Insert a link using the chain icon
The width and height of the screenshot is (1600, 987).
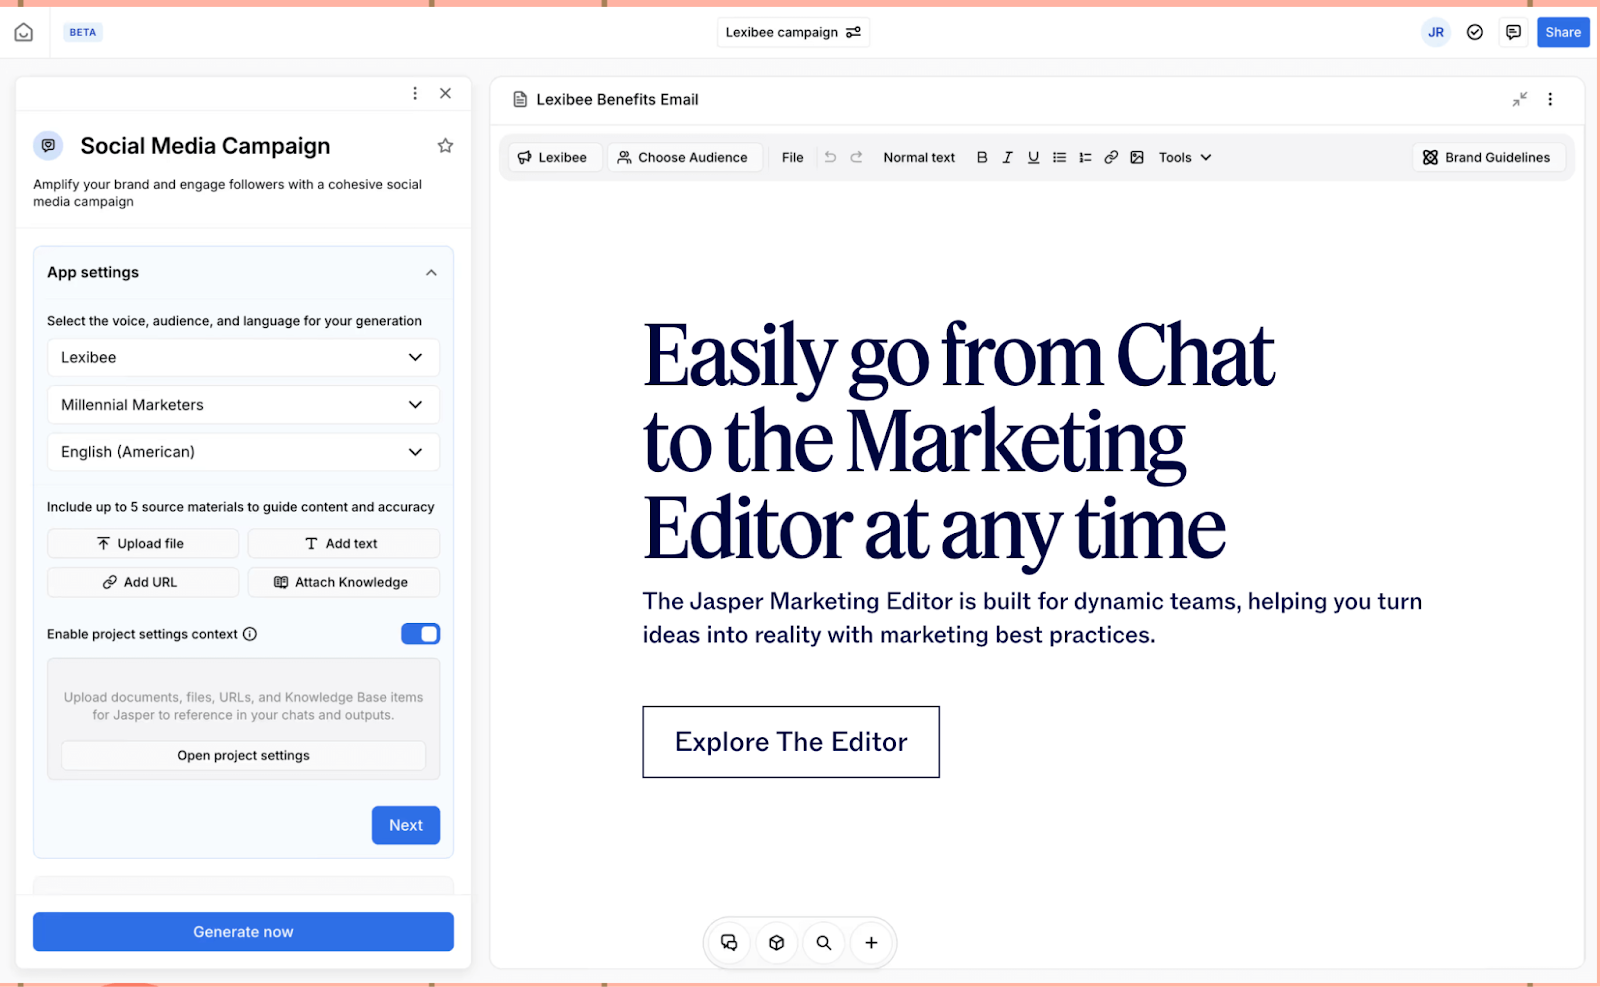pyautogui.click(x=1111, y=157)
